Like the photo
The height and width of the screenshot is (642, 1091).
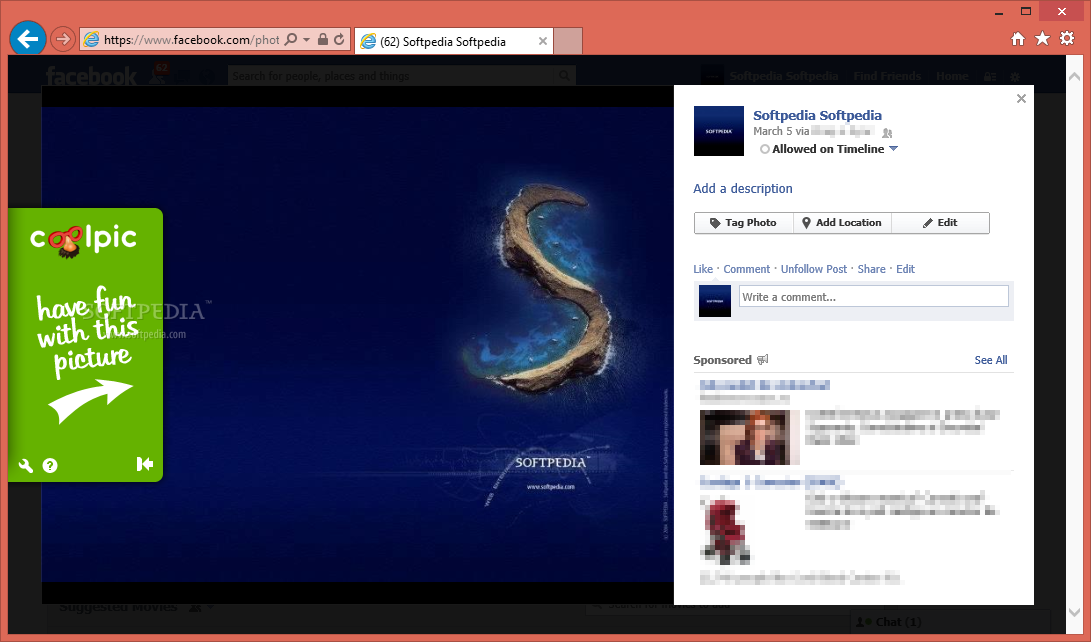tap(703, 269)
